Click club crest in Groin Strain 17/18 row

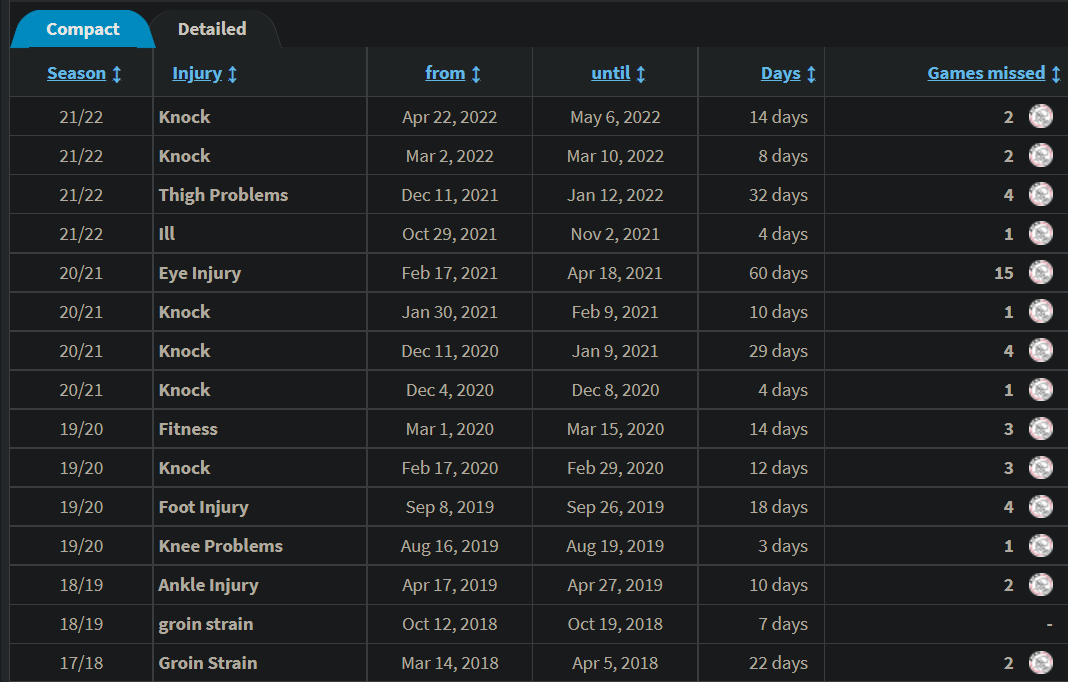[x=1041, y=662]
